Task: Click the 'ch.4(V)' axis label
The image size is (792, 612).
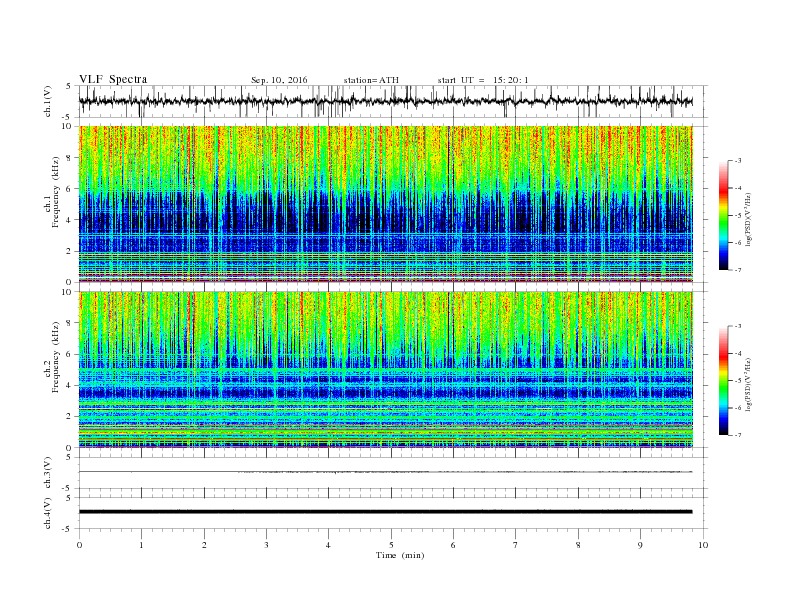Action: [48, 513]
